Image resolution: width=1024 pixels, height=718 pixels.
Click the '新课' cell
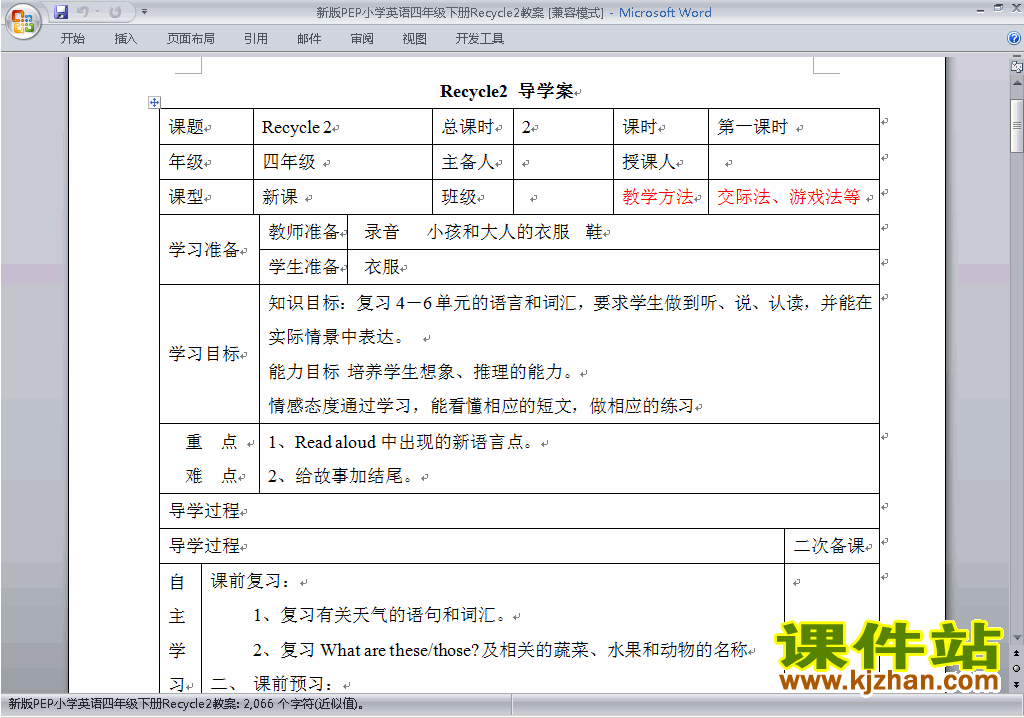pos(343,197)
